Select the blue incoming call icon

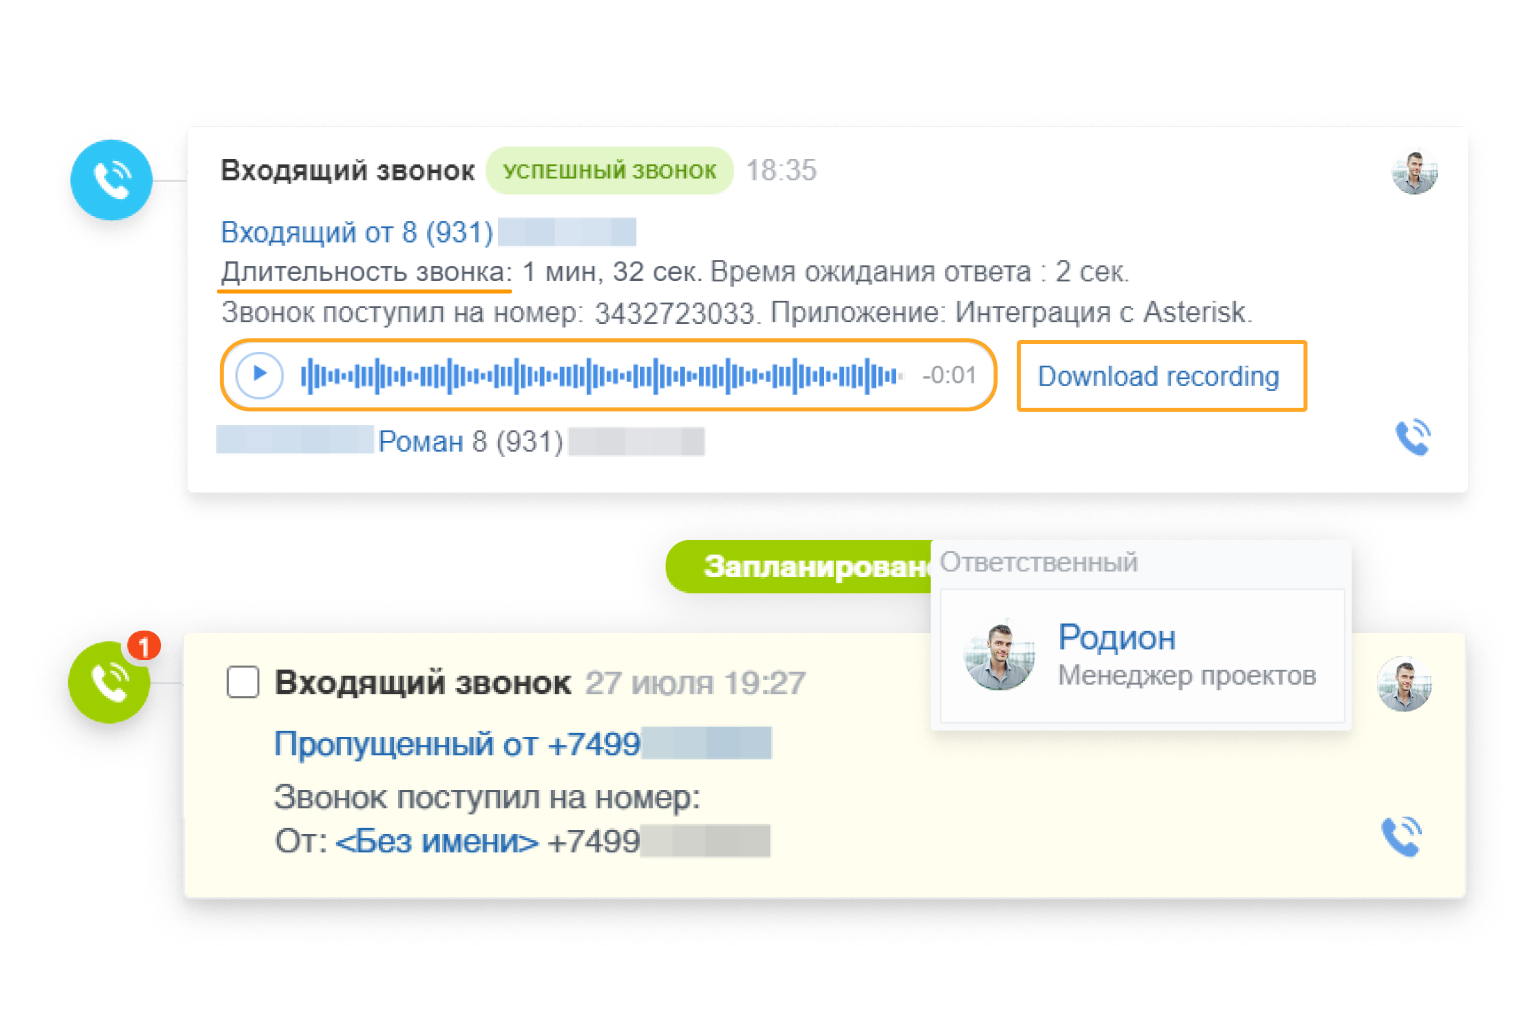click(111, 180)
